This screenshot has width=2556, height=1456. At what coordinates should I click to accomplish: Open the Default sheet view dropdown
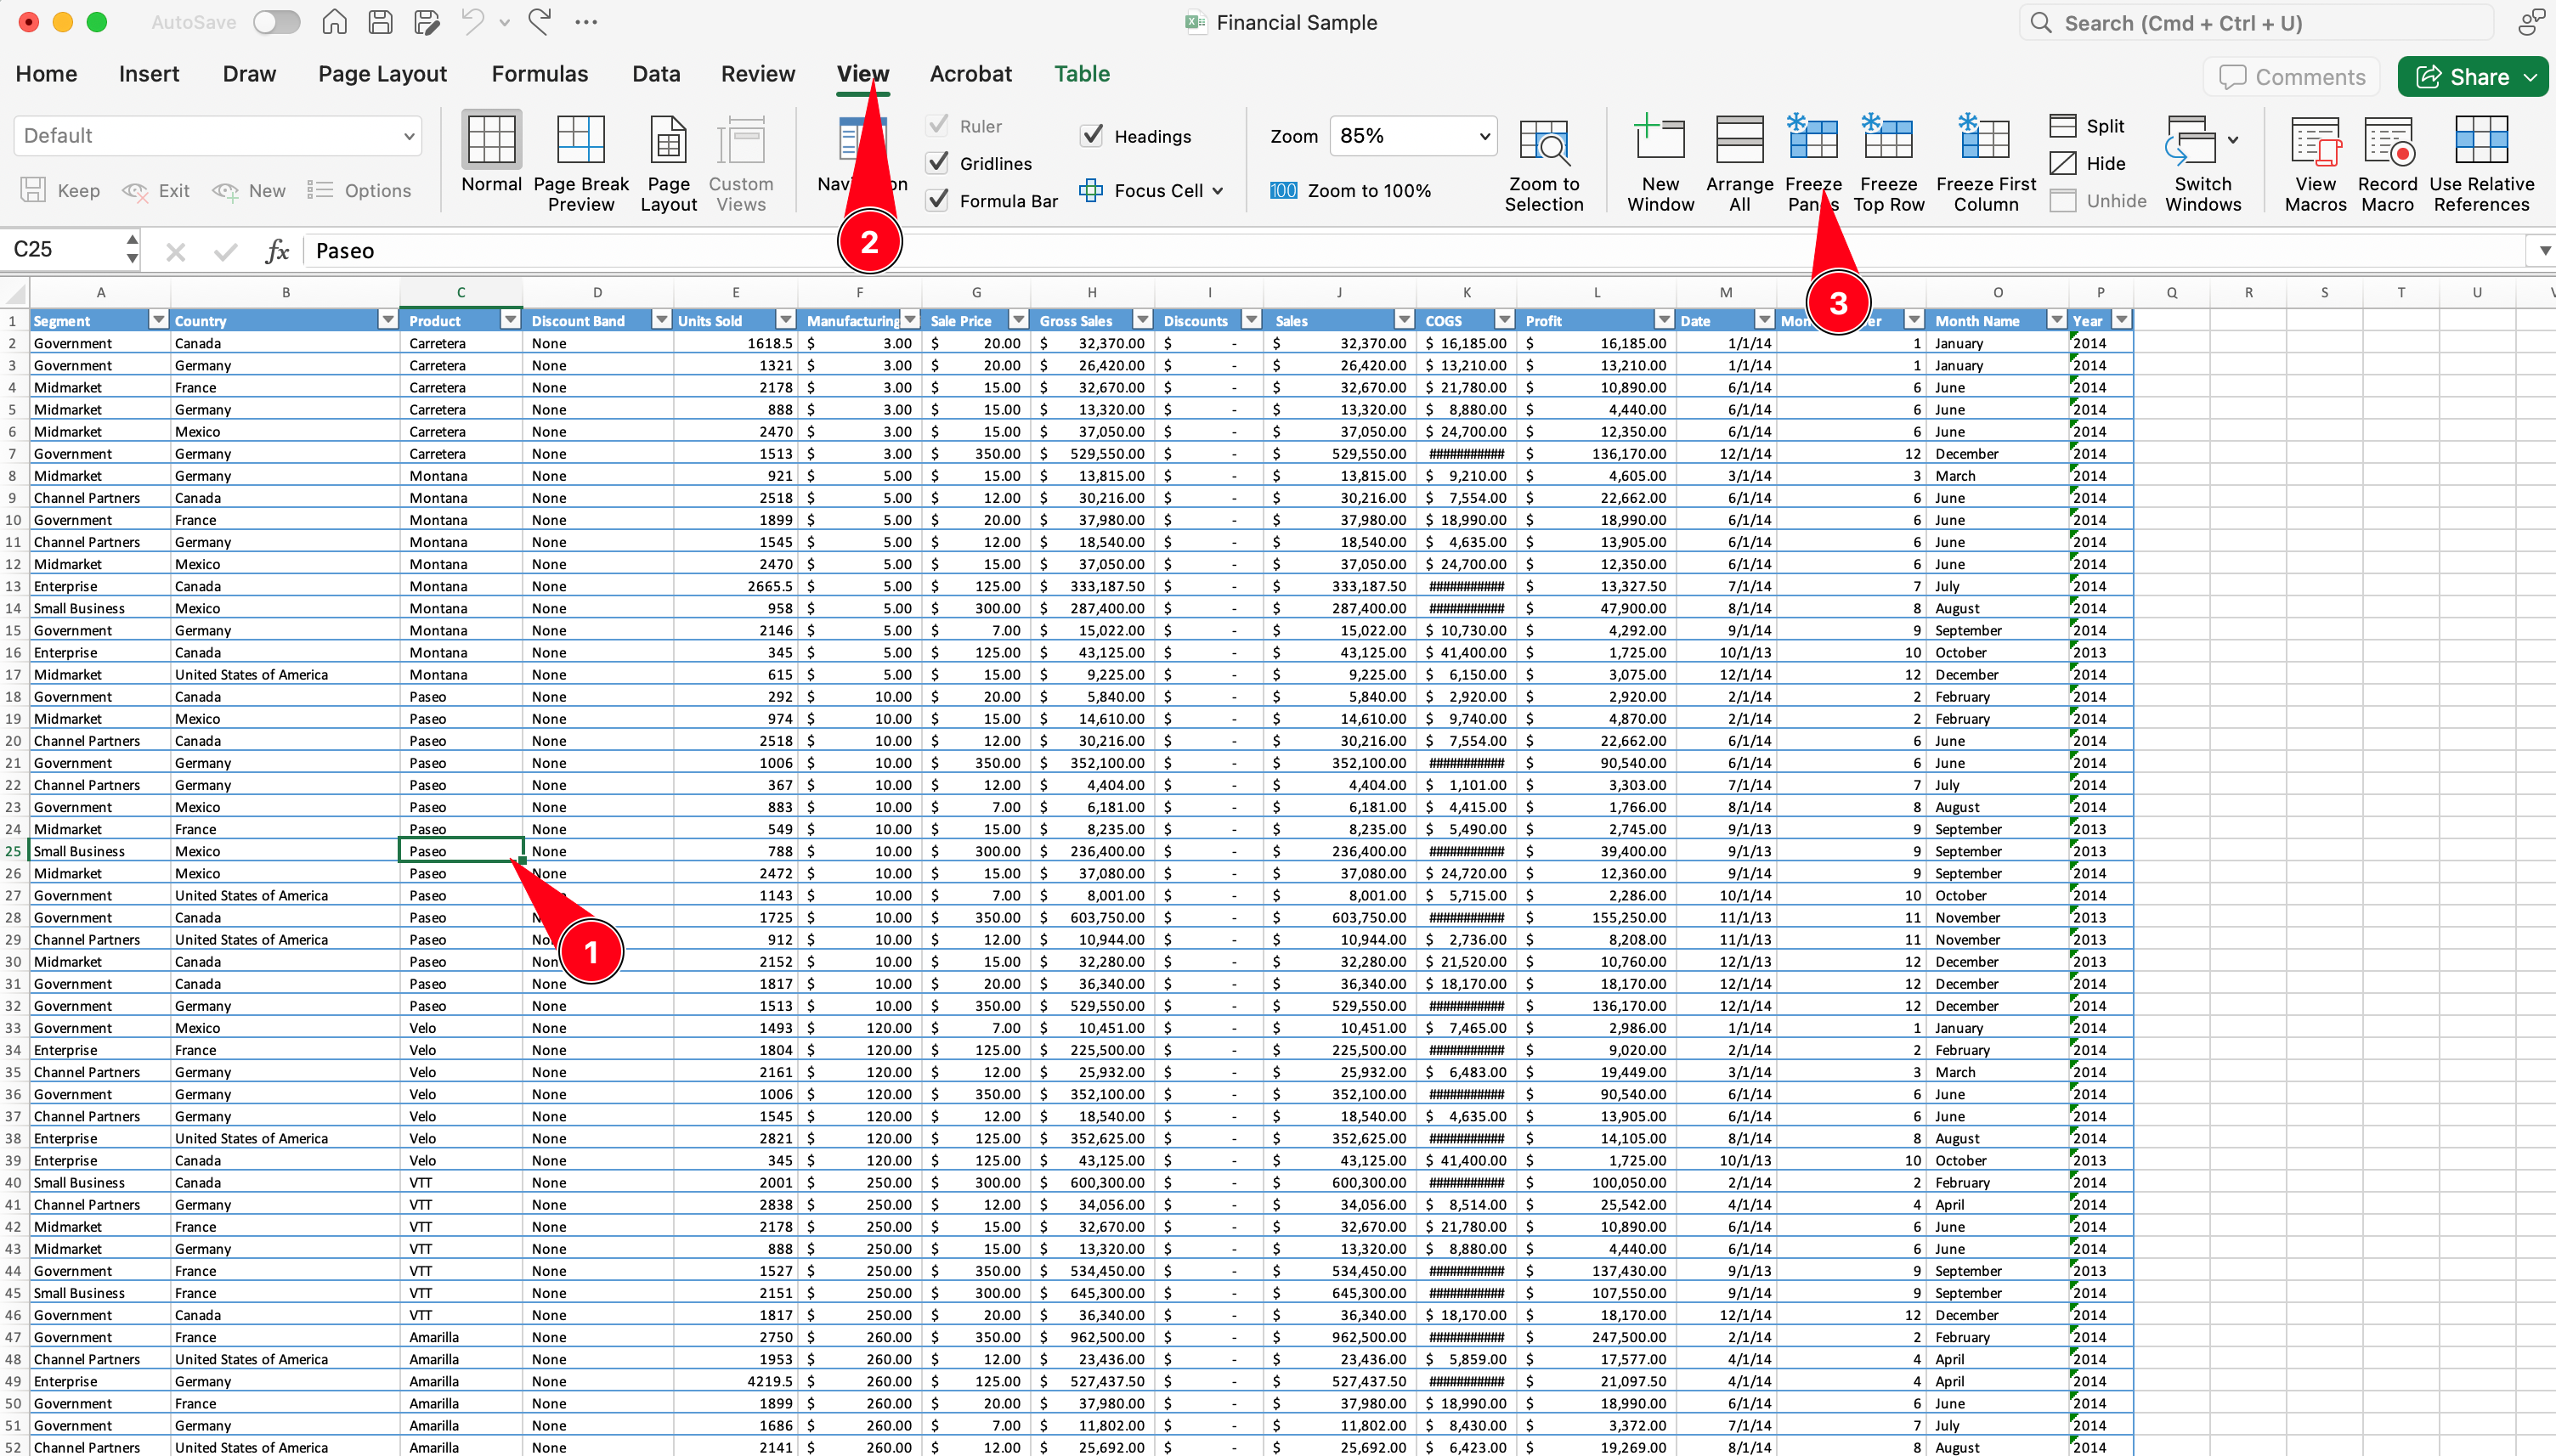[x=217, y=136]
